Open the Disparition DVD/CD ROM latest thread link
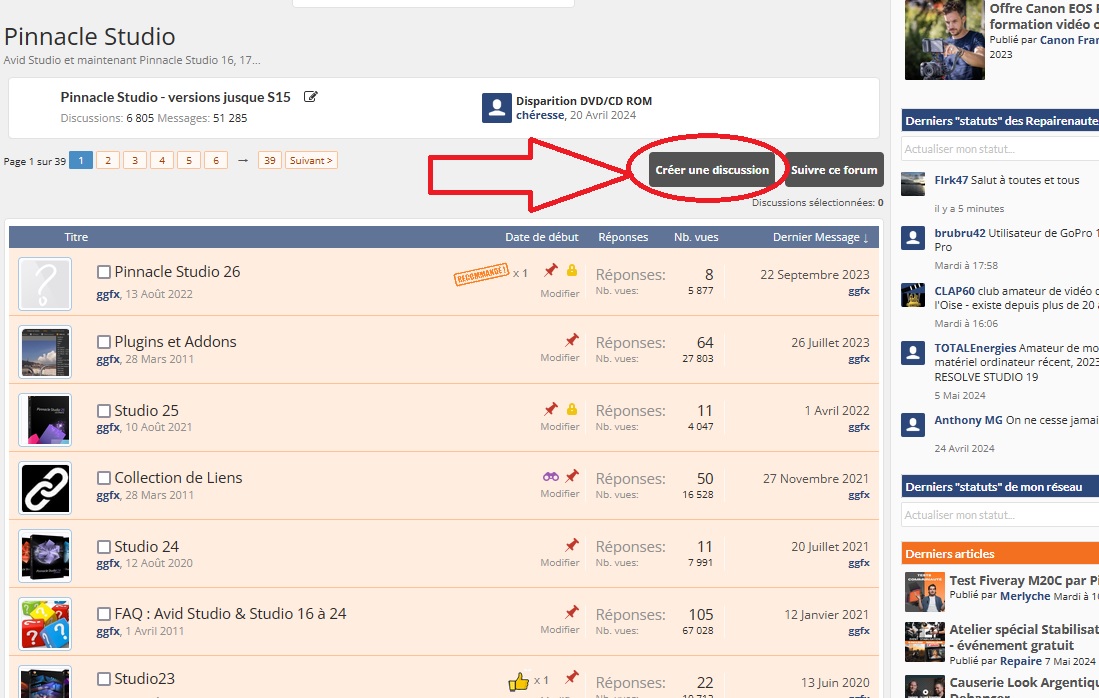The width and height of the screenshot is (1099, 698). pyautogui.click(x=584, y=101)
